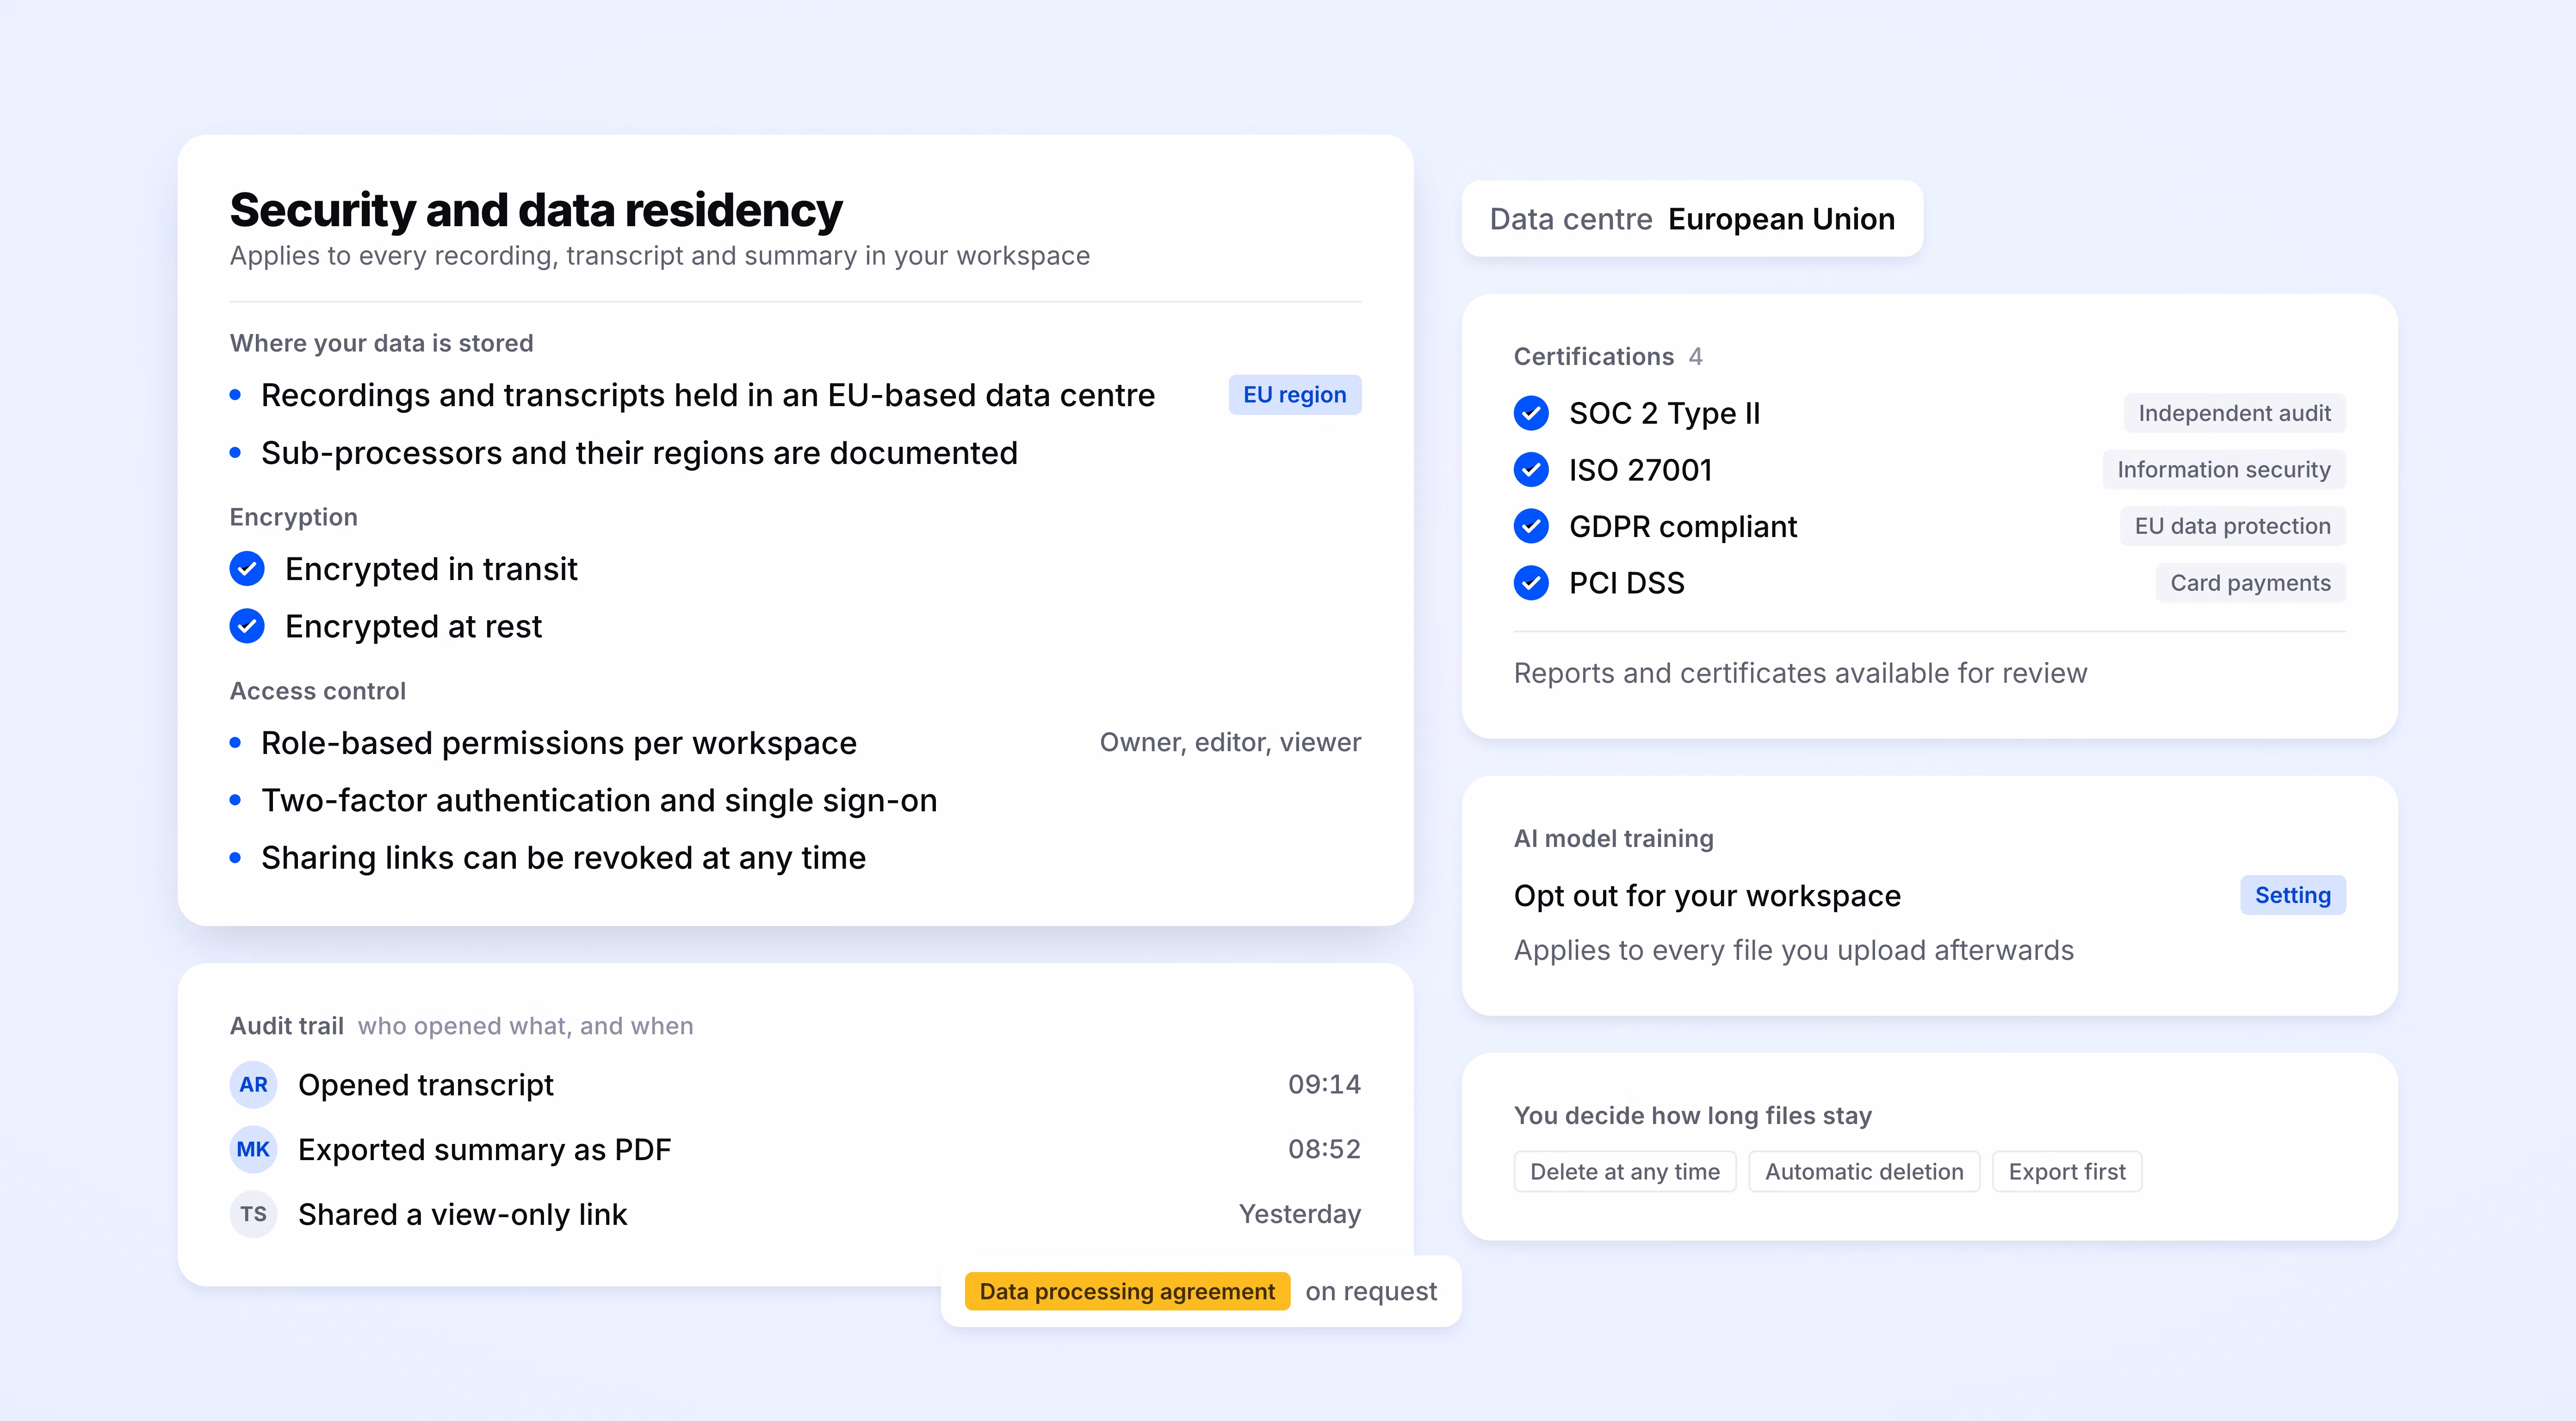Click the 'European Union' data centre value
This screenshot has width=2576, height=1421.
tap(1781, 219)
